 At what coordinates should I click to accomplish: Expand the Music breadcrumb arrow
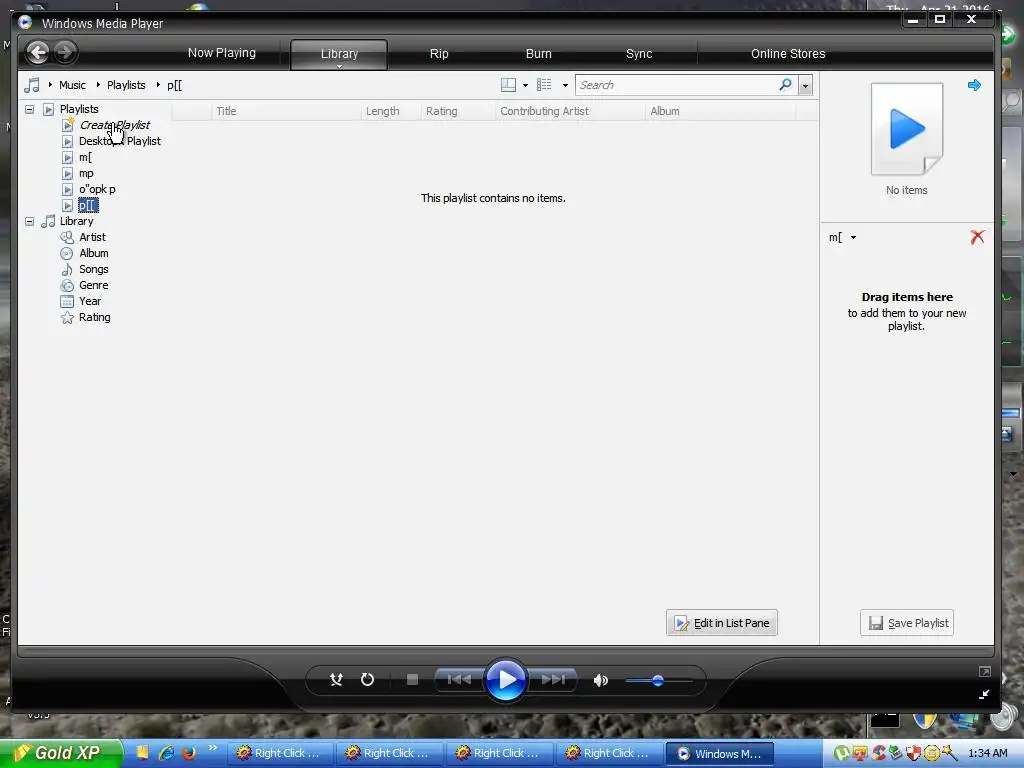pyautogui.click(x=50, y=85)
